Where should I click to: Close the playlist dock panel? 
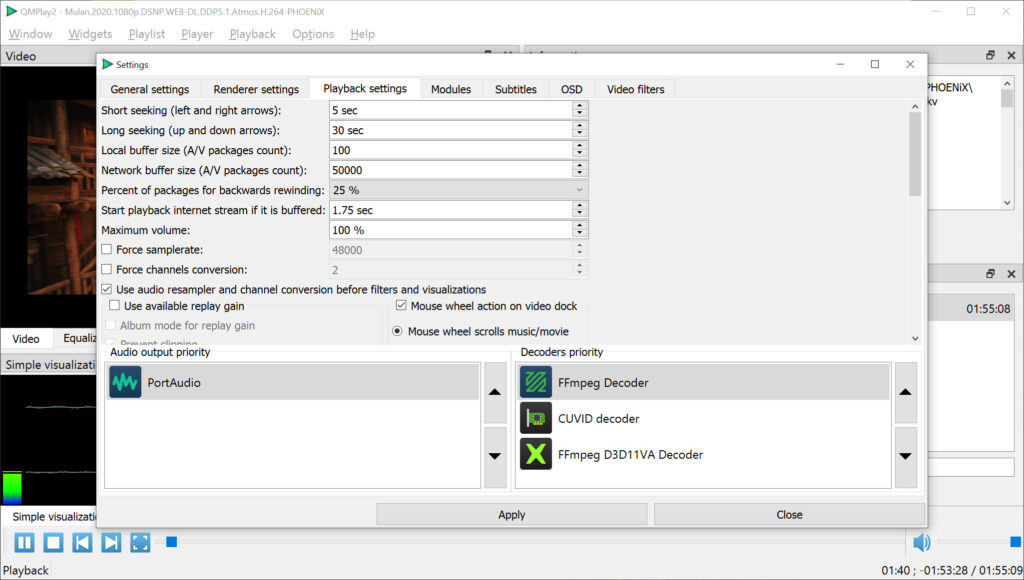[1011, 274]
